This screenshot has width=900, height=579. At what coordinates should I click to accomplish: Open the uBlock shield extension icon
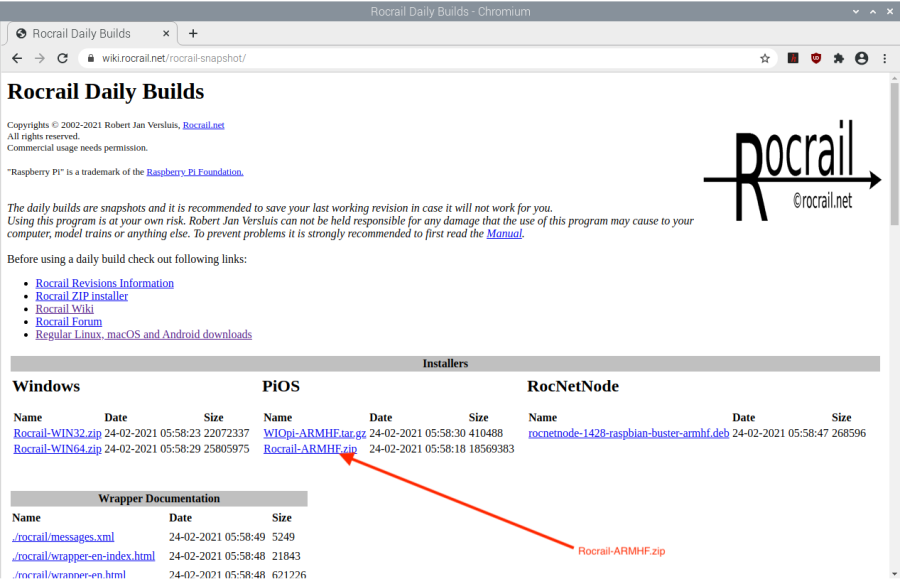[x=816, y=58]
